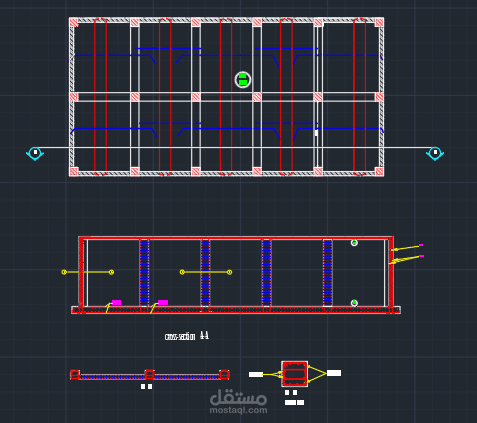
Task: Pick the green symbol inside the plan circle
Action: tap(243, 80)
